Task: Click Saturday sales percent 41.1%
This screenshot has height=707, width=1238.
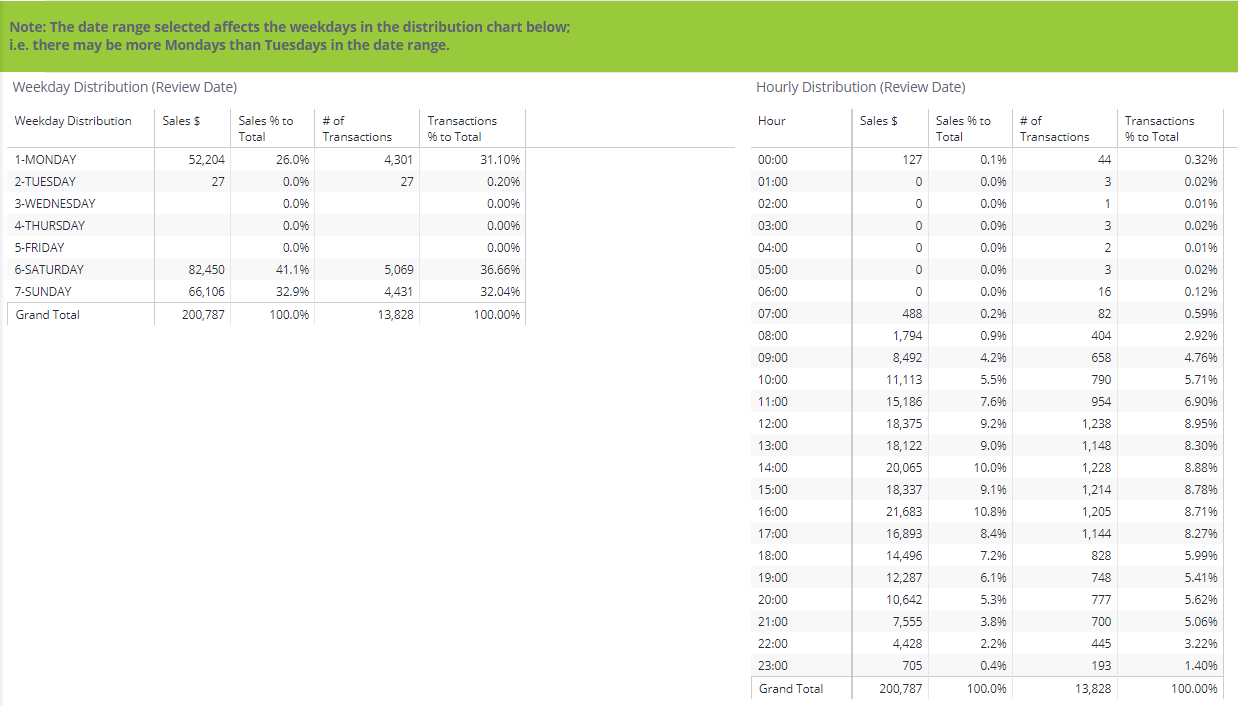Action: coord(293,270)
